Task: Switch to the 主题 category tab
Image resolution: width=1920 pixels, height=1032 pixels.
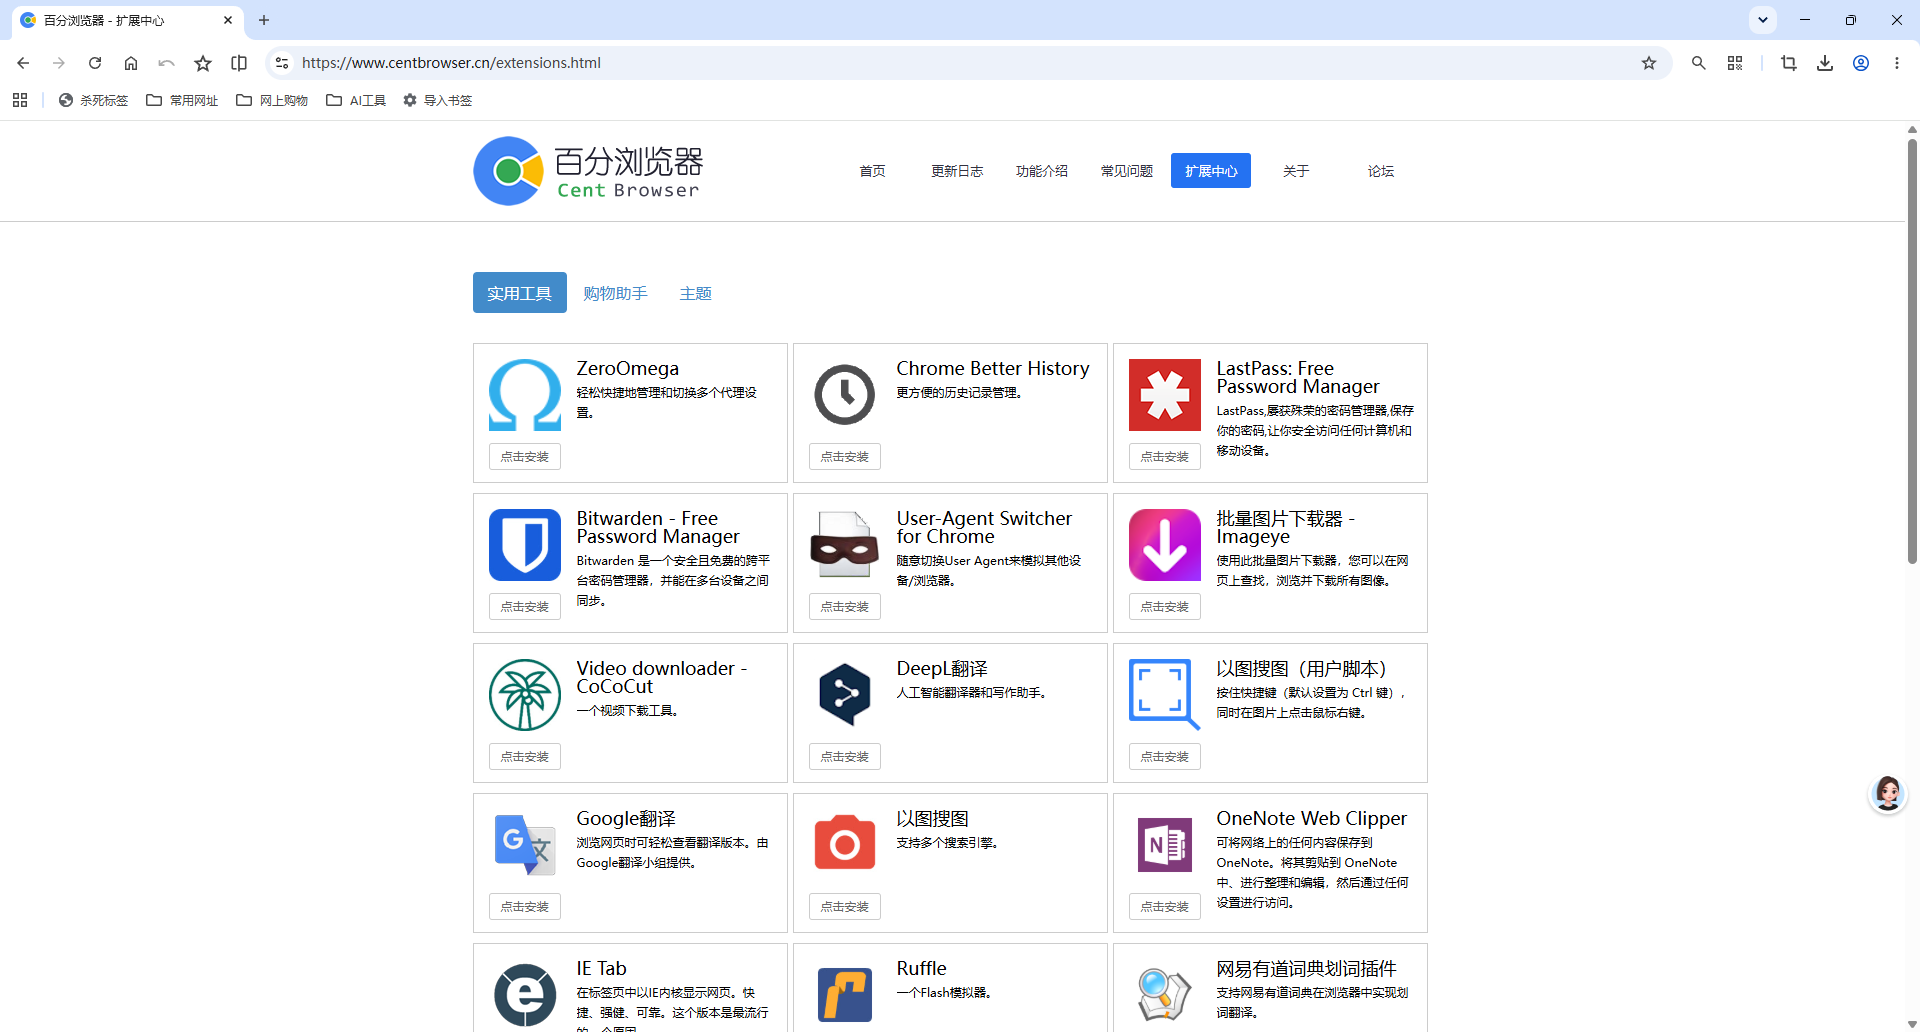Action: 696,293
